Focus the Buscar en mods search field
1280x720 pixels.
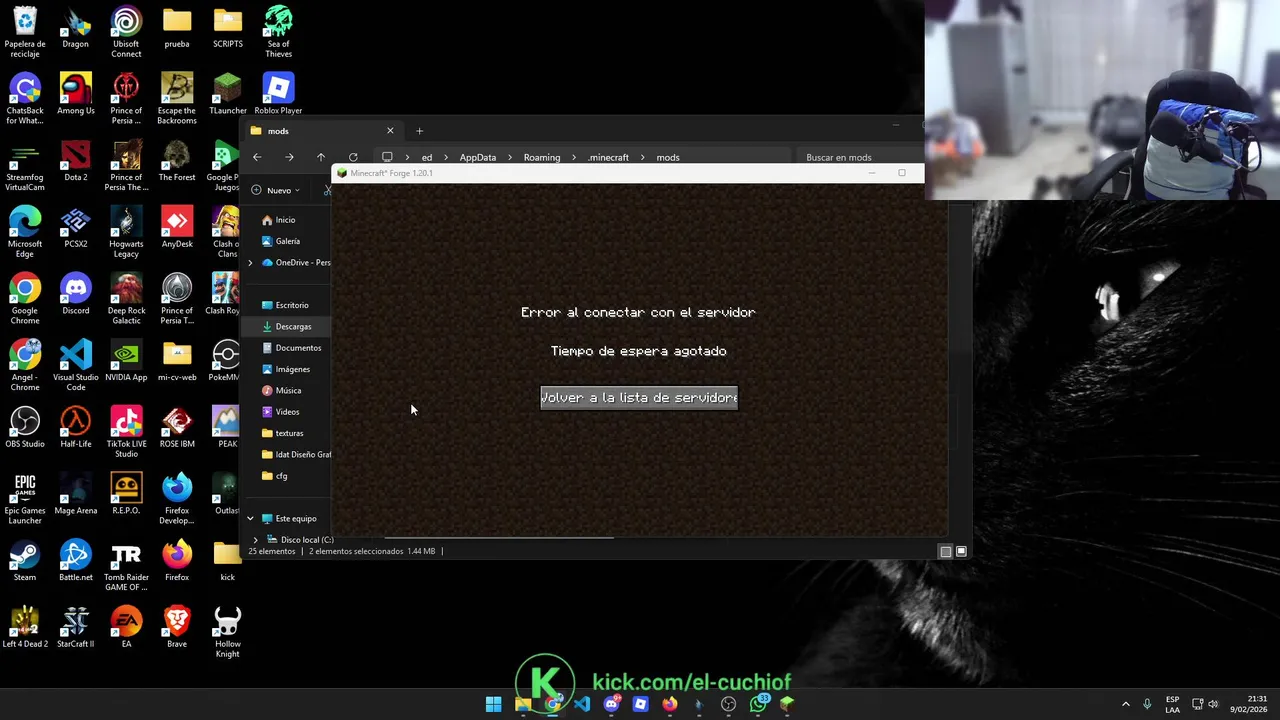pyautogui.click(x=860, y=158)
